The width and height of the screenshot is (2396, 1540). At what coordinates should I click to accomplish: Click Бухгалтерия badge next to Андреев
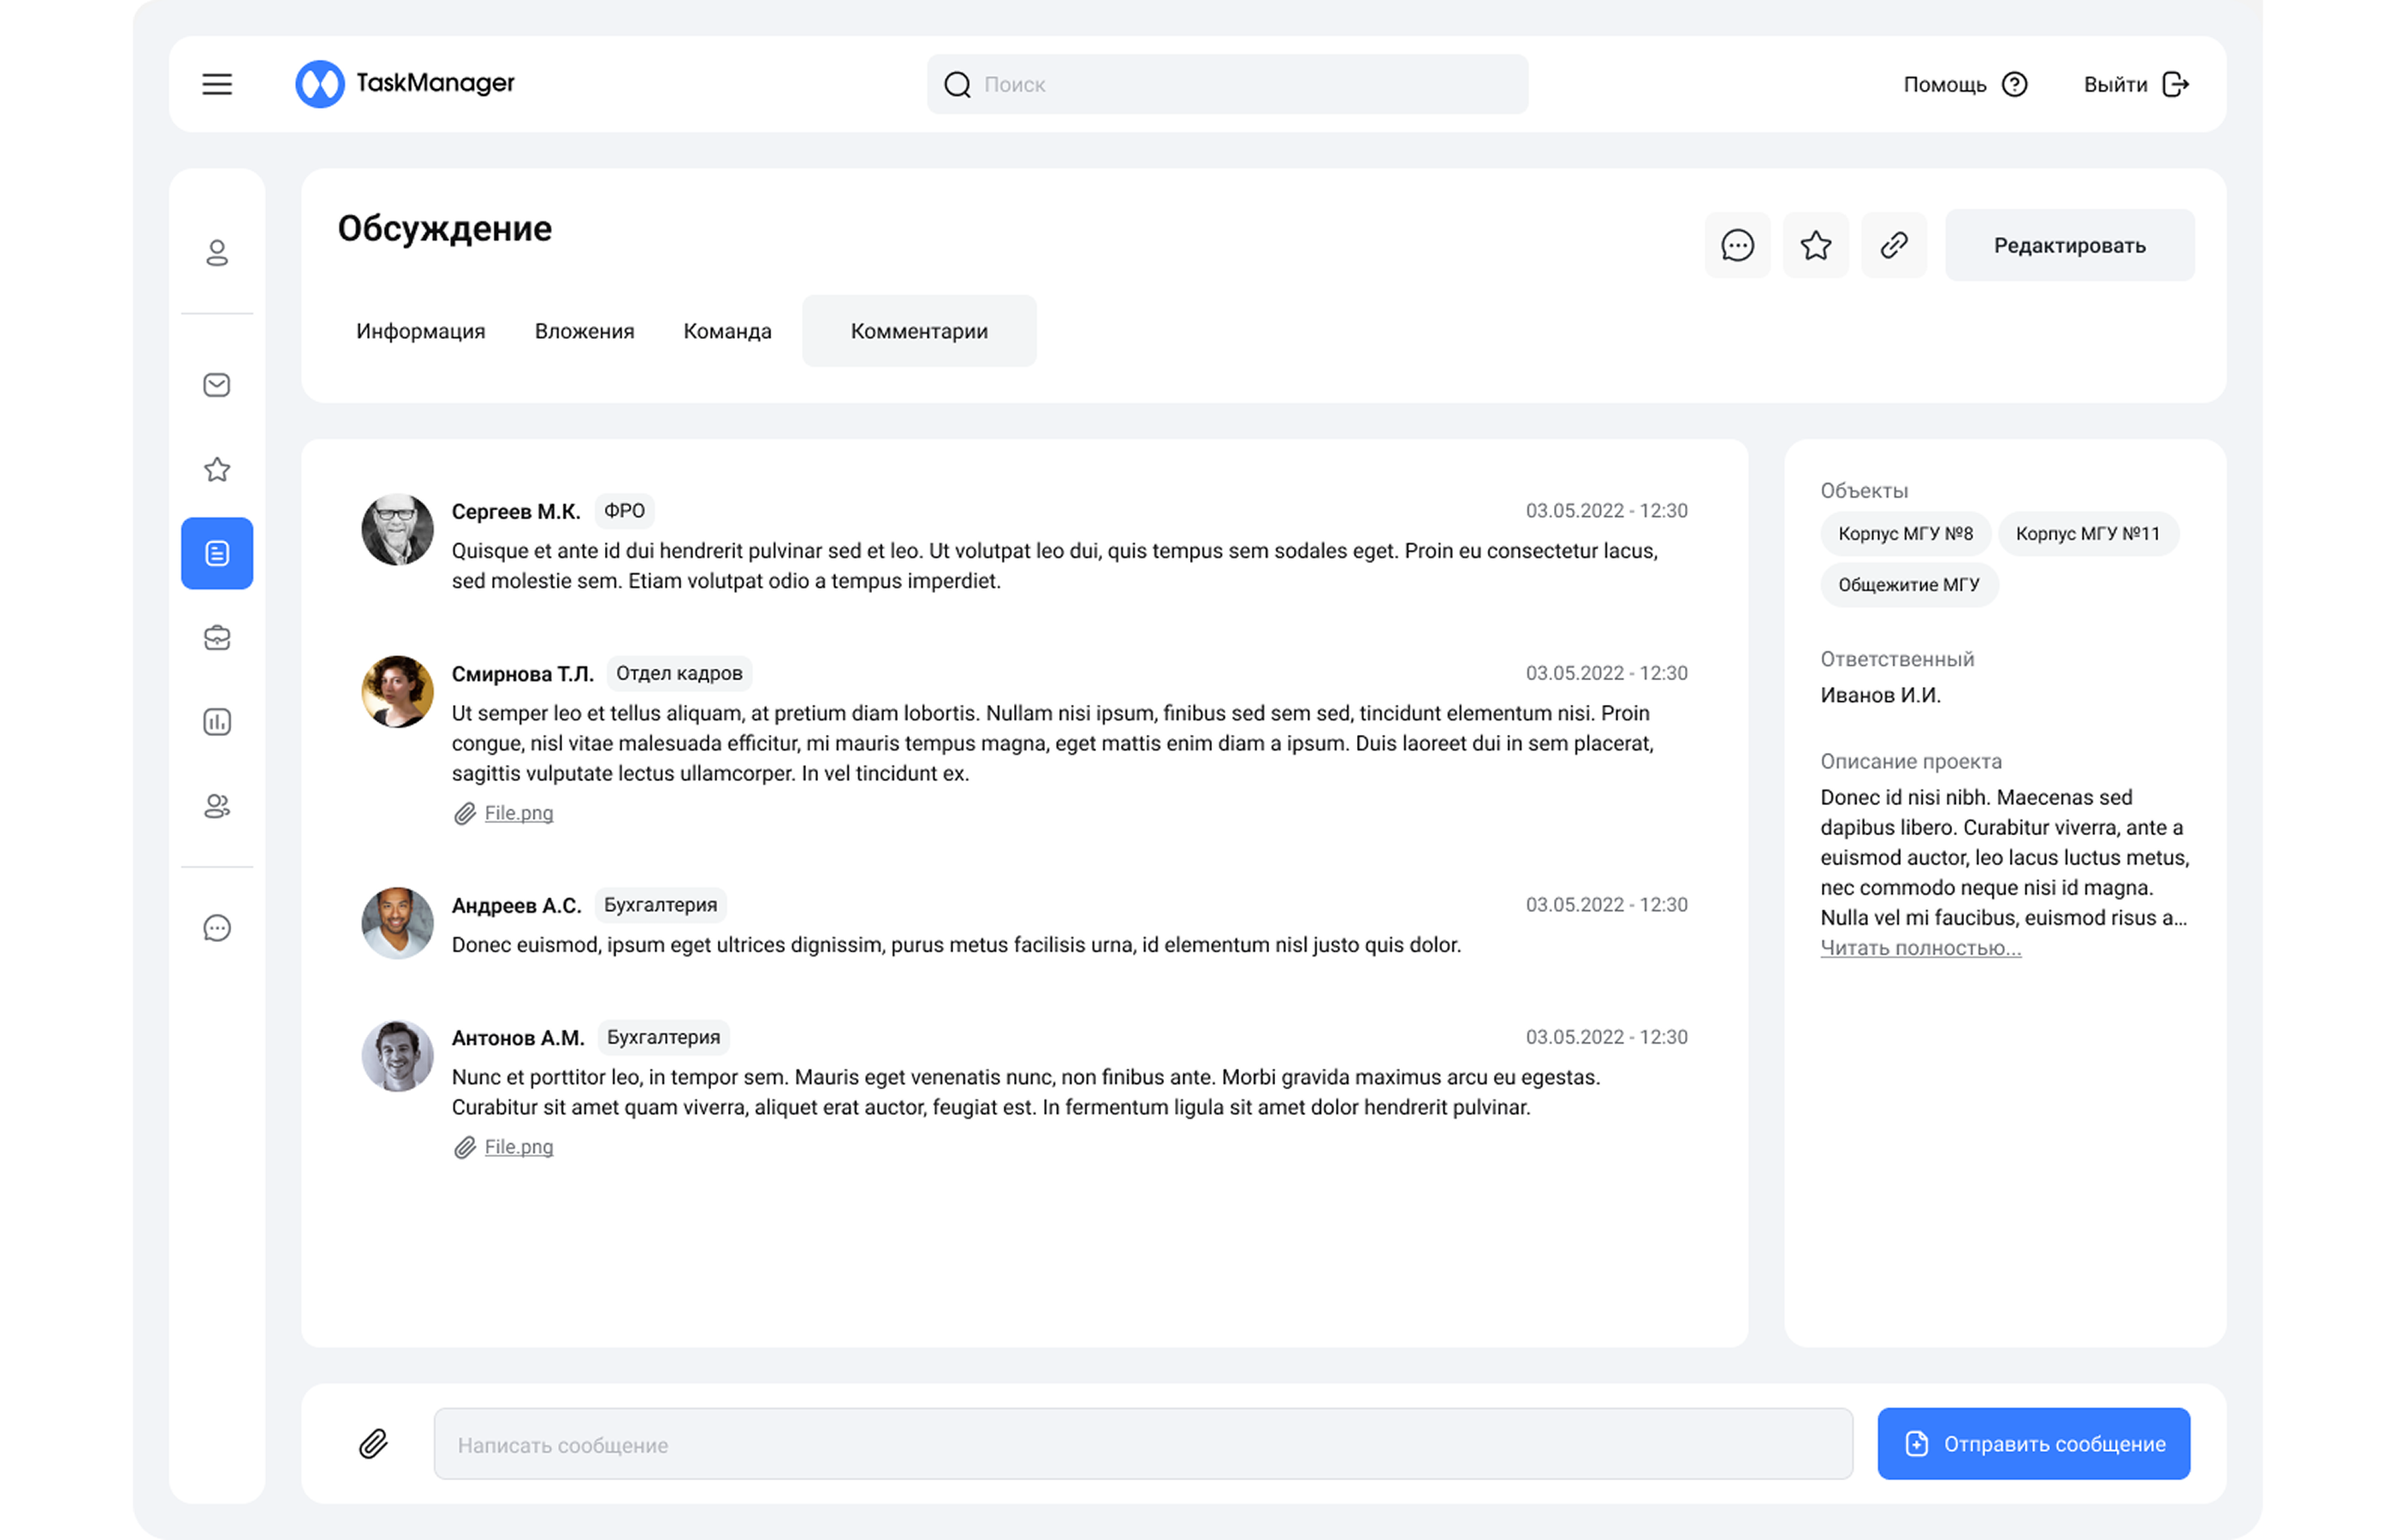coord(660,905)
